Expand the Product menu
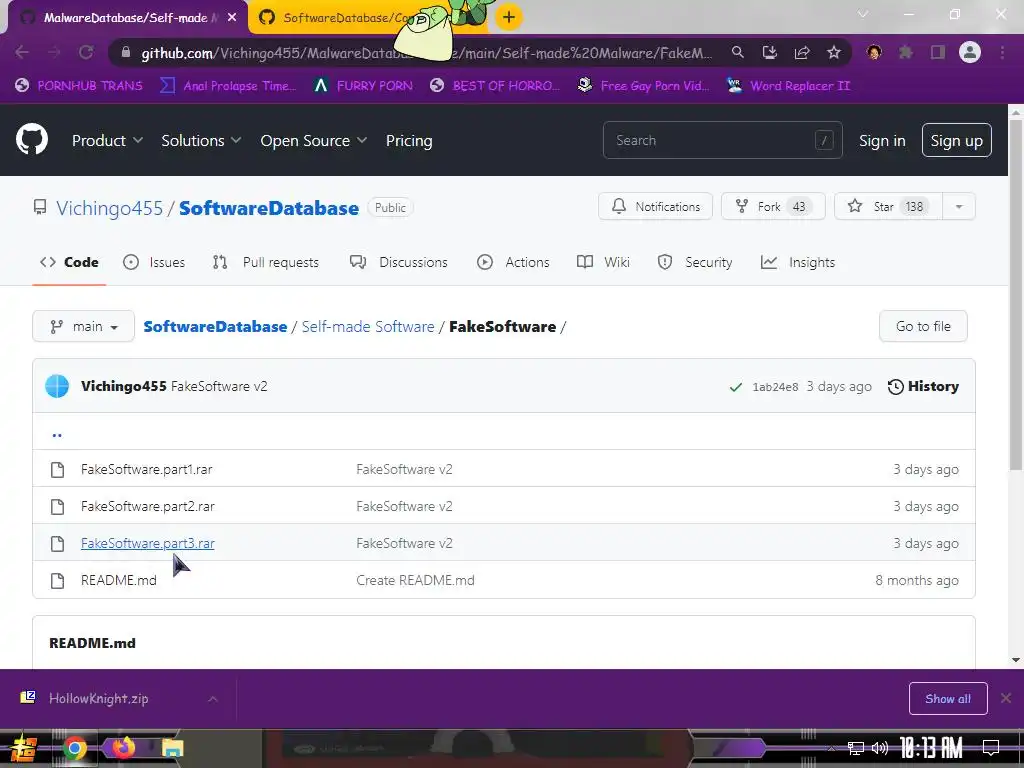The width and height of the screenshot is (1024, 768). (x=107, y=140)
